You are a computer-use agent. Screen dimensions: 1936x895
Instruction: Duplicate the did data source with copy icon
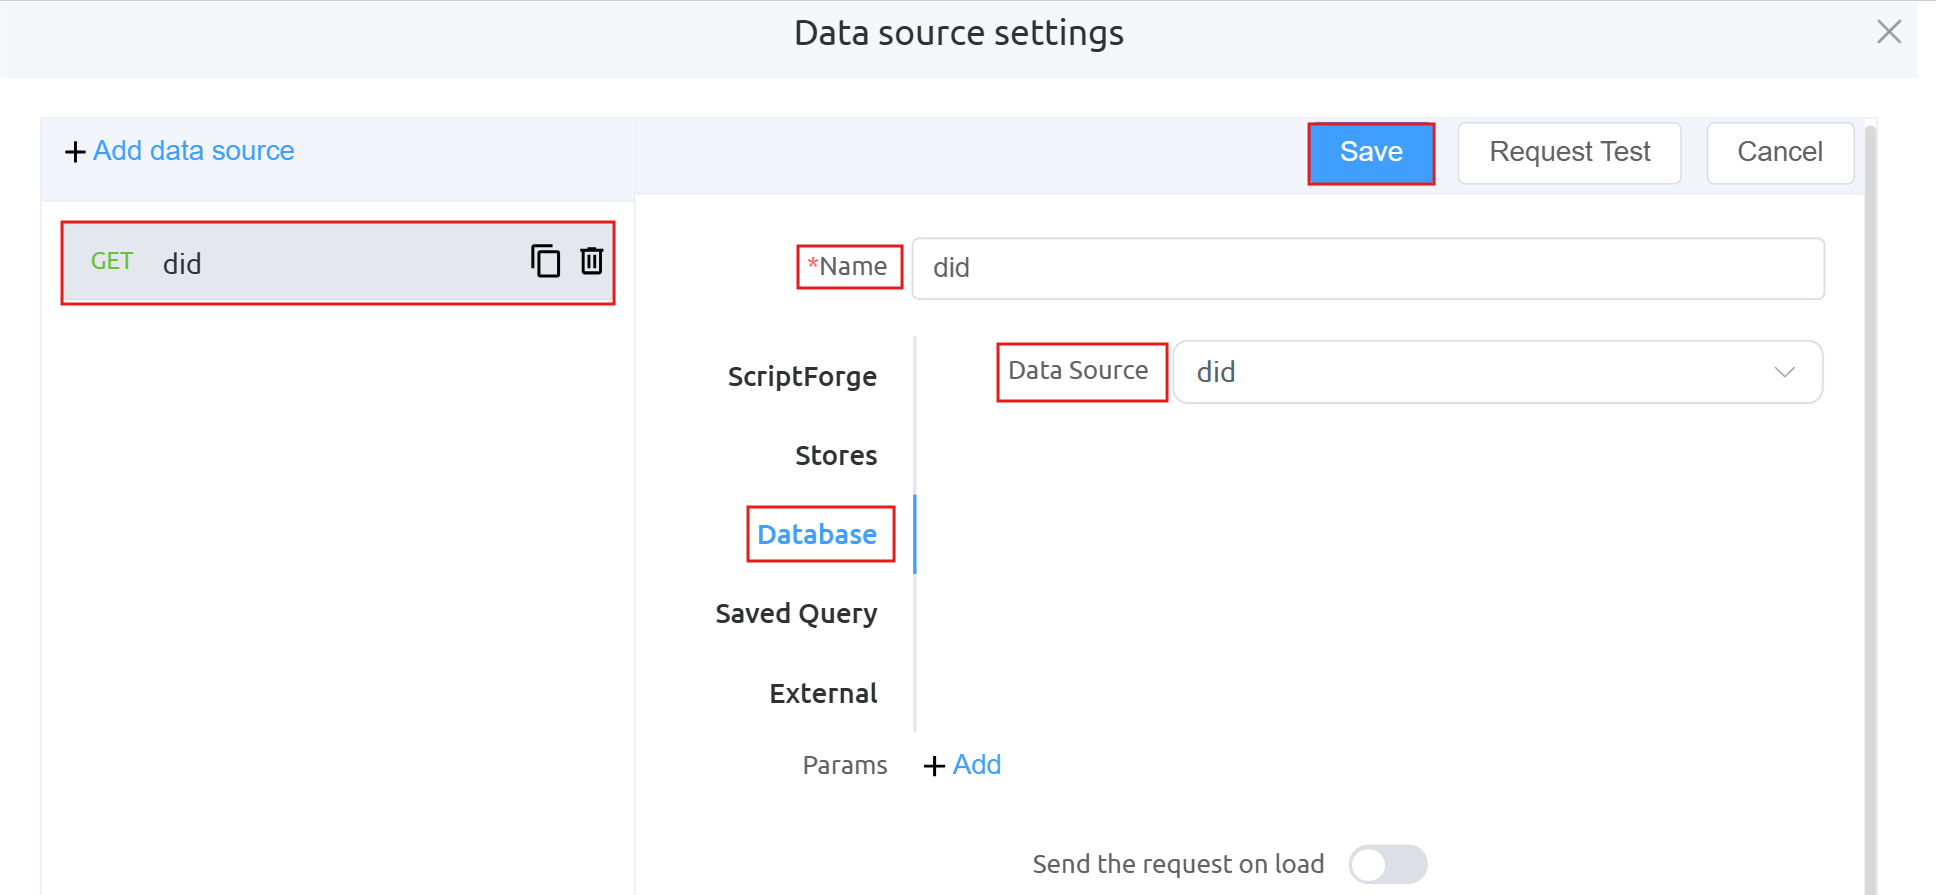point(545,261)
